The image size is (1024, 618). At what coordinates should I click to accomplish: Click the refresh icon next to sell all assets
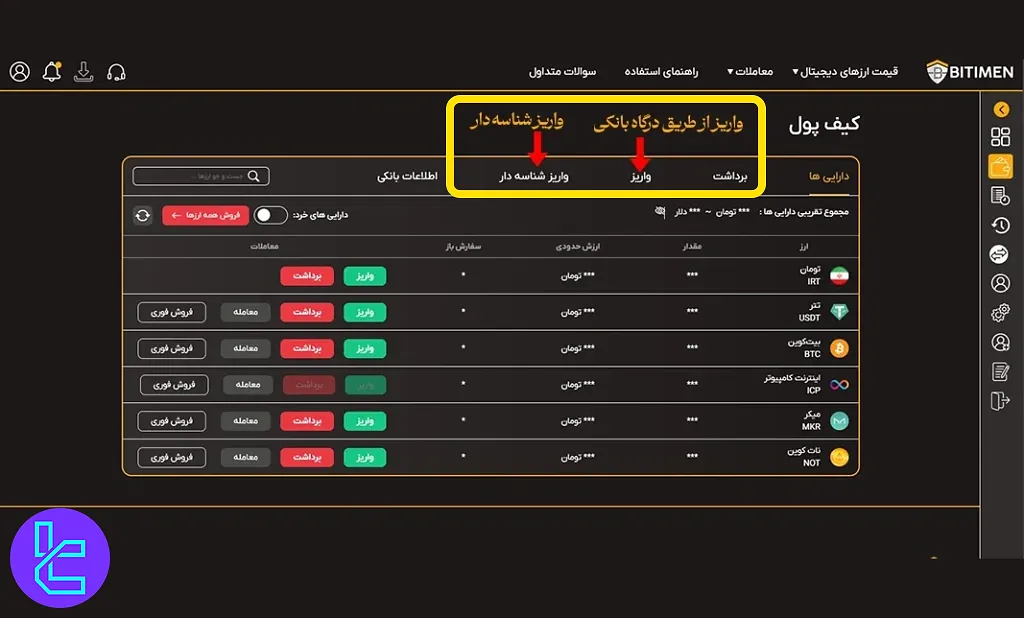pos(143,215)
